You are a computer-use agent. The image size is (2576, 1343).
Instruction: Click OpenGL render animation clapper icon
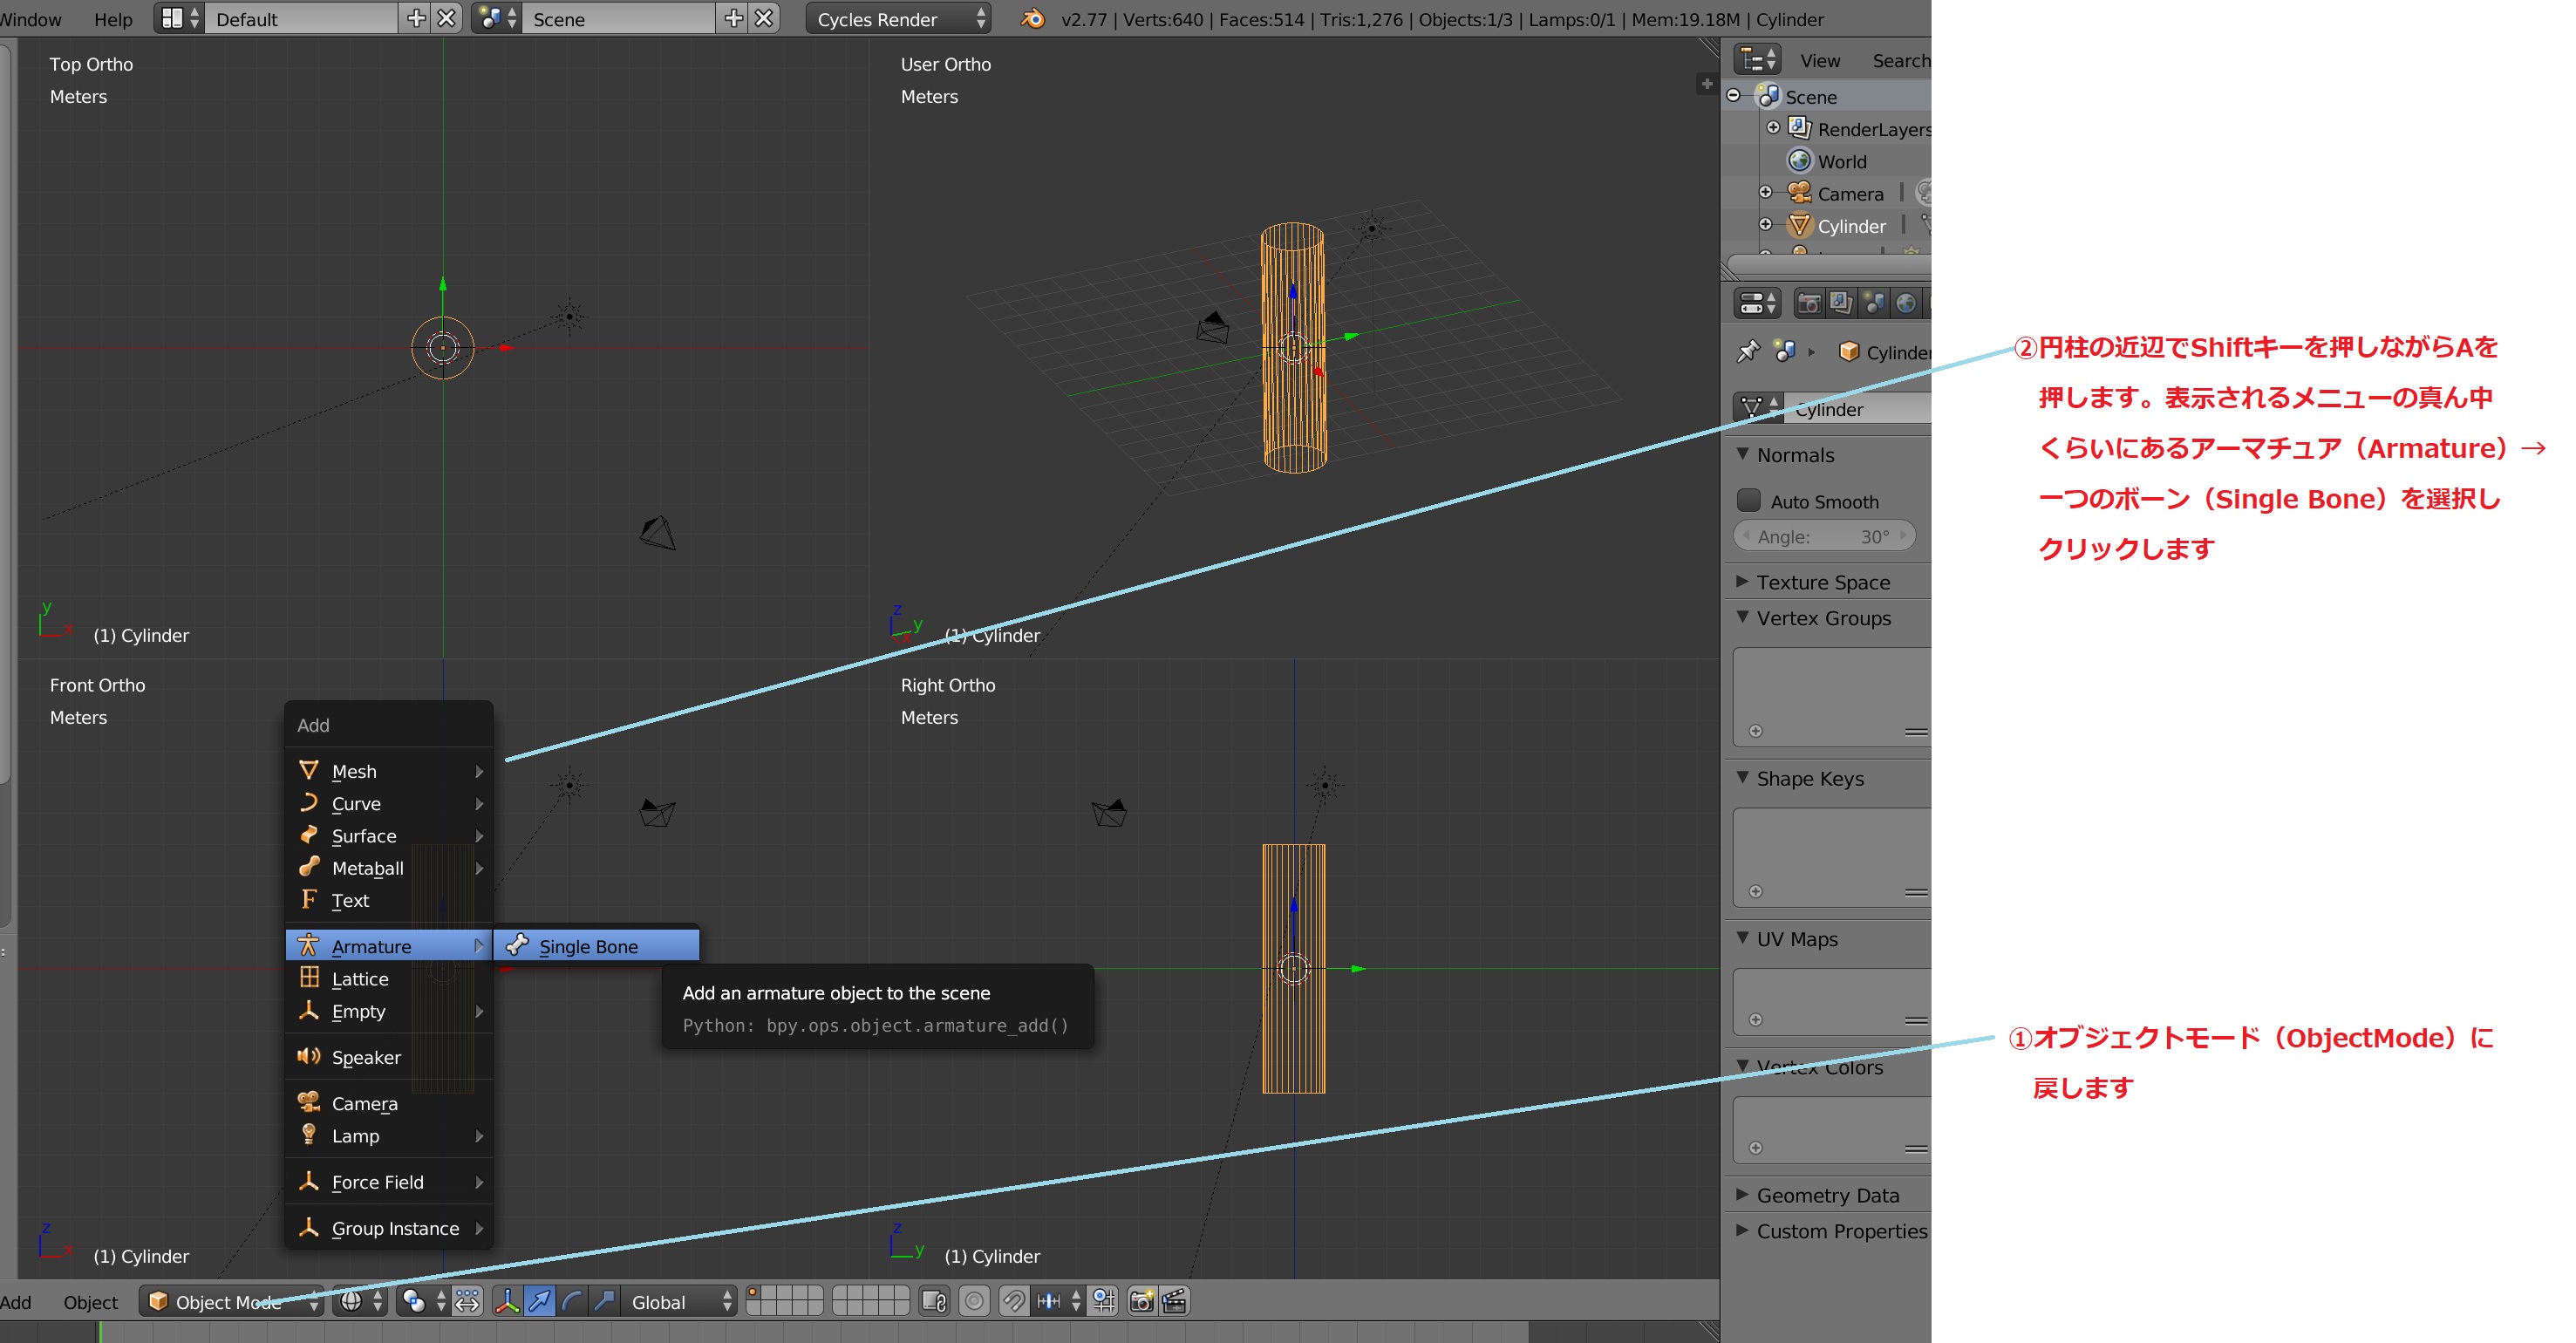tap(1174, 1301)
